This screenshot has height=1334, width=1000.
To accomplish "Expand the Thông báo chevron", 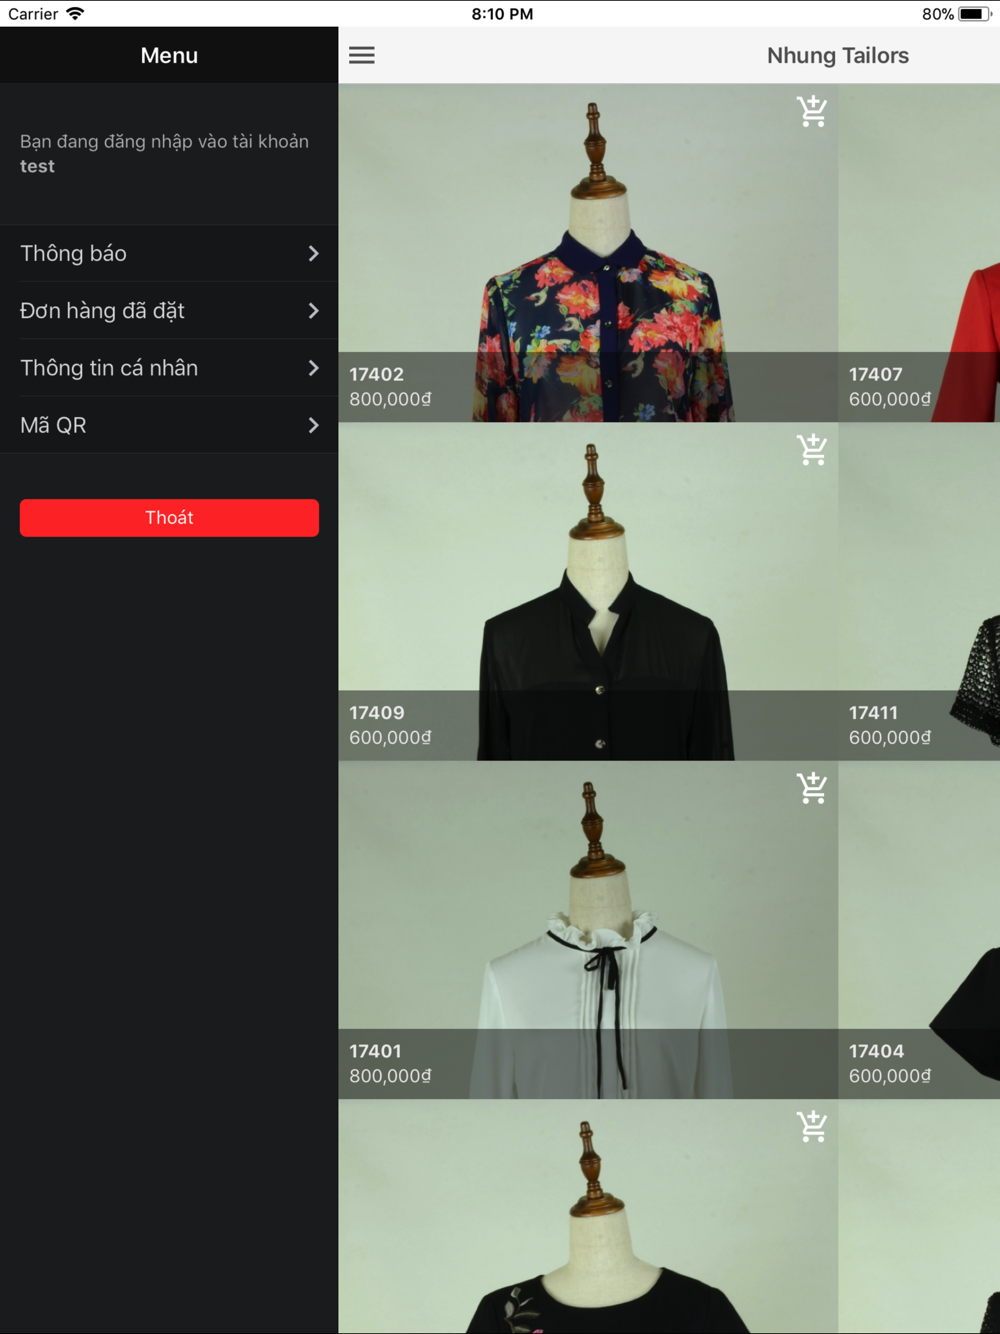I will (313, 253).
